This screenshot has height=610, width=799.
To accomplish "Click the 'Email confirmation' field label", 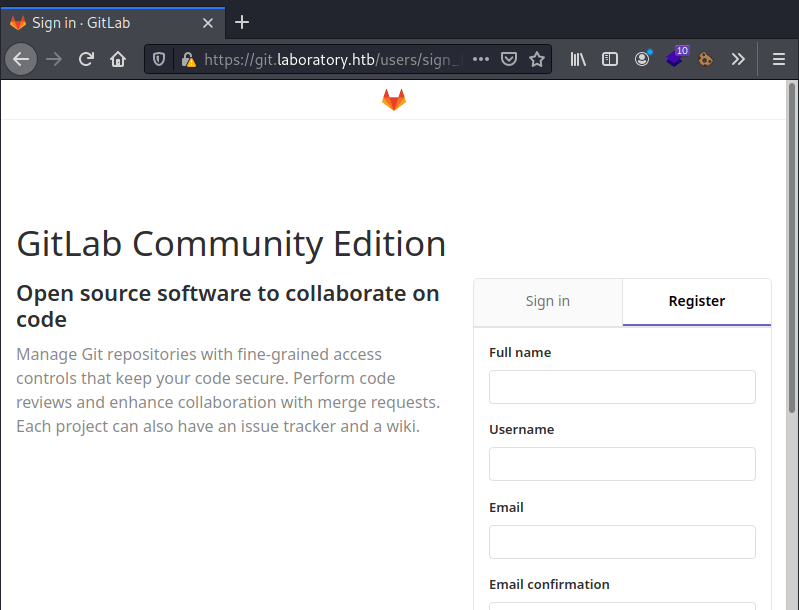I will coord(549,585).
